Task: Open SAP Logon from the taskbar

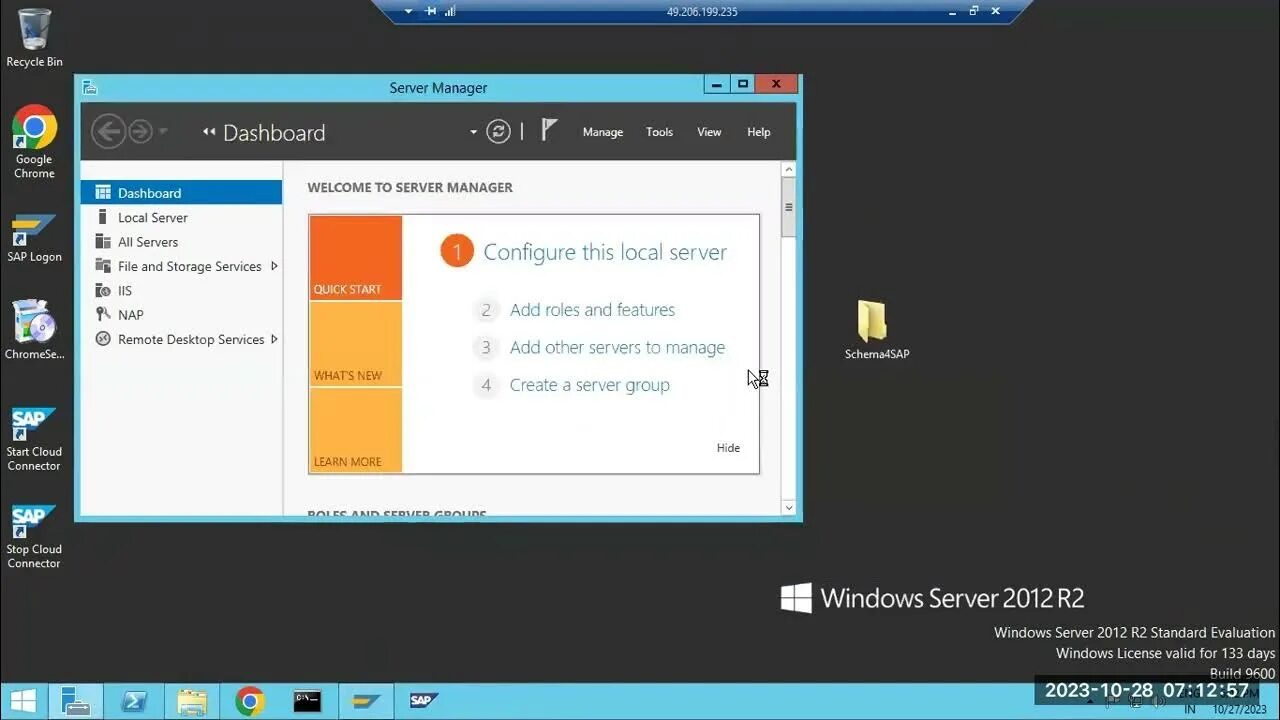Action: click(366, 701)
